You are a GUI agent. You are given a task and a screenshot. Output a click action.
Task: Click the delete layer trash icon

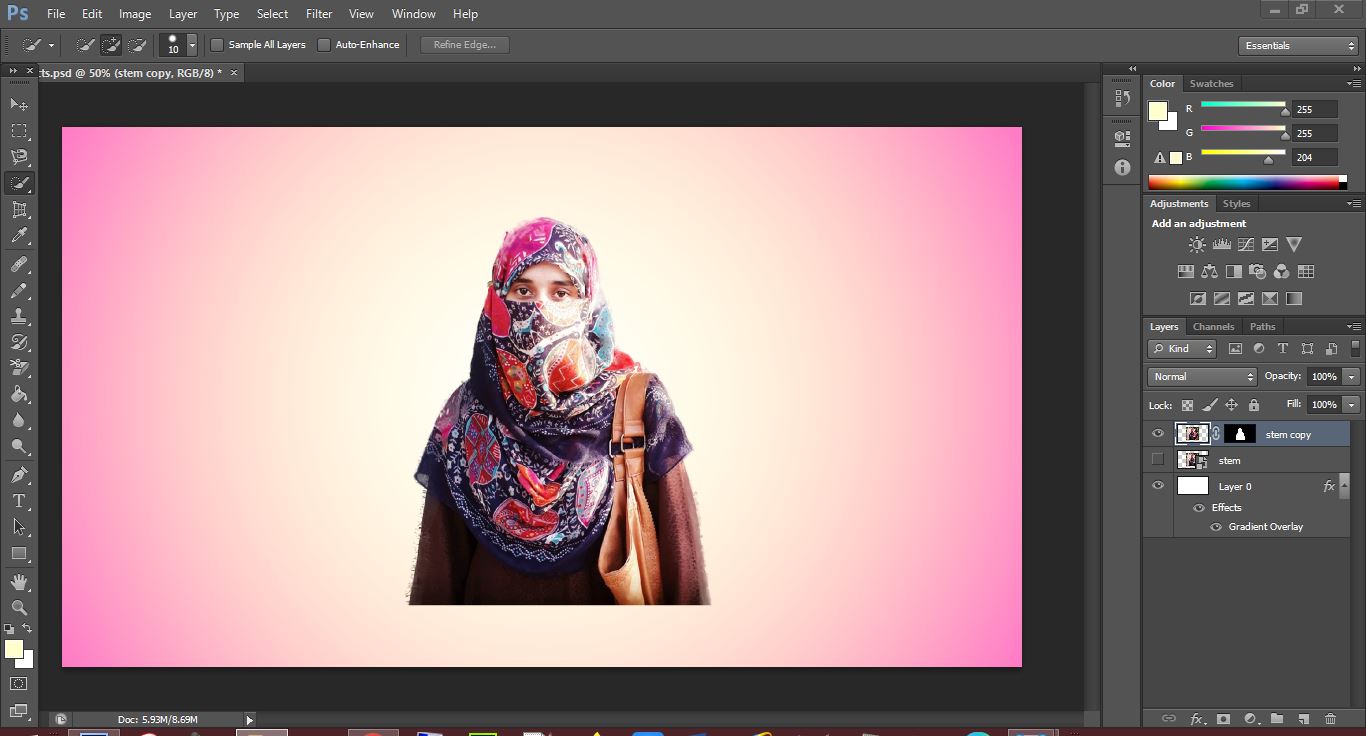pyautogui.click(x=1330, y=718)
